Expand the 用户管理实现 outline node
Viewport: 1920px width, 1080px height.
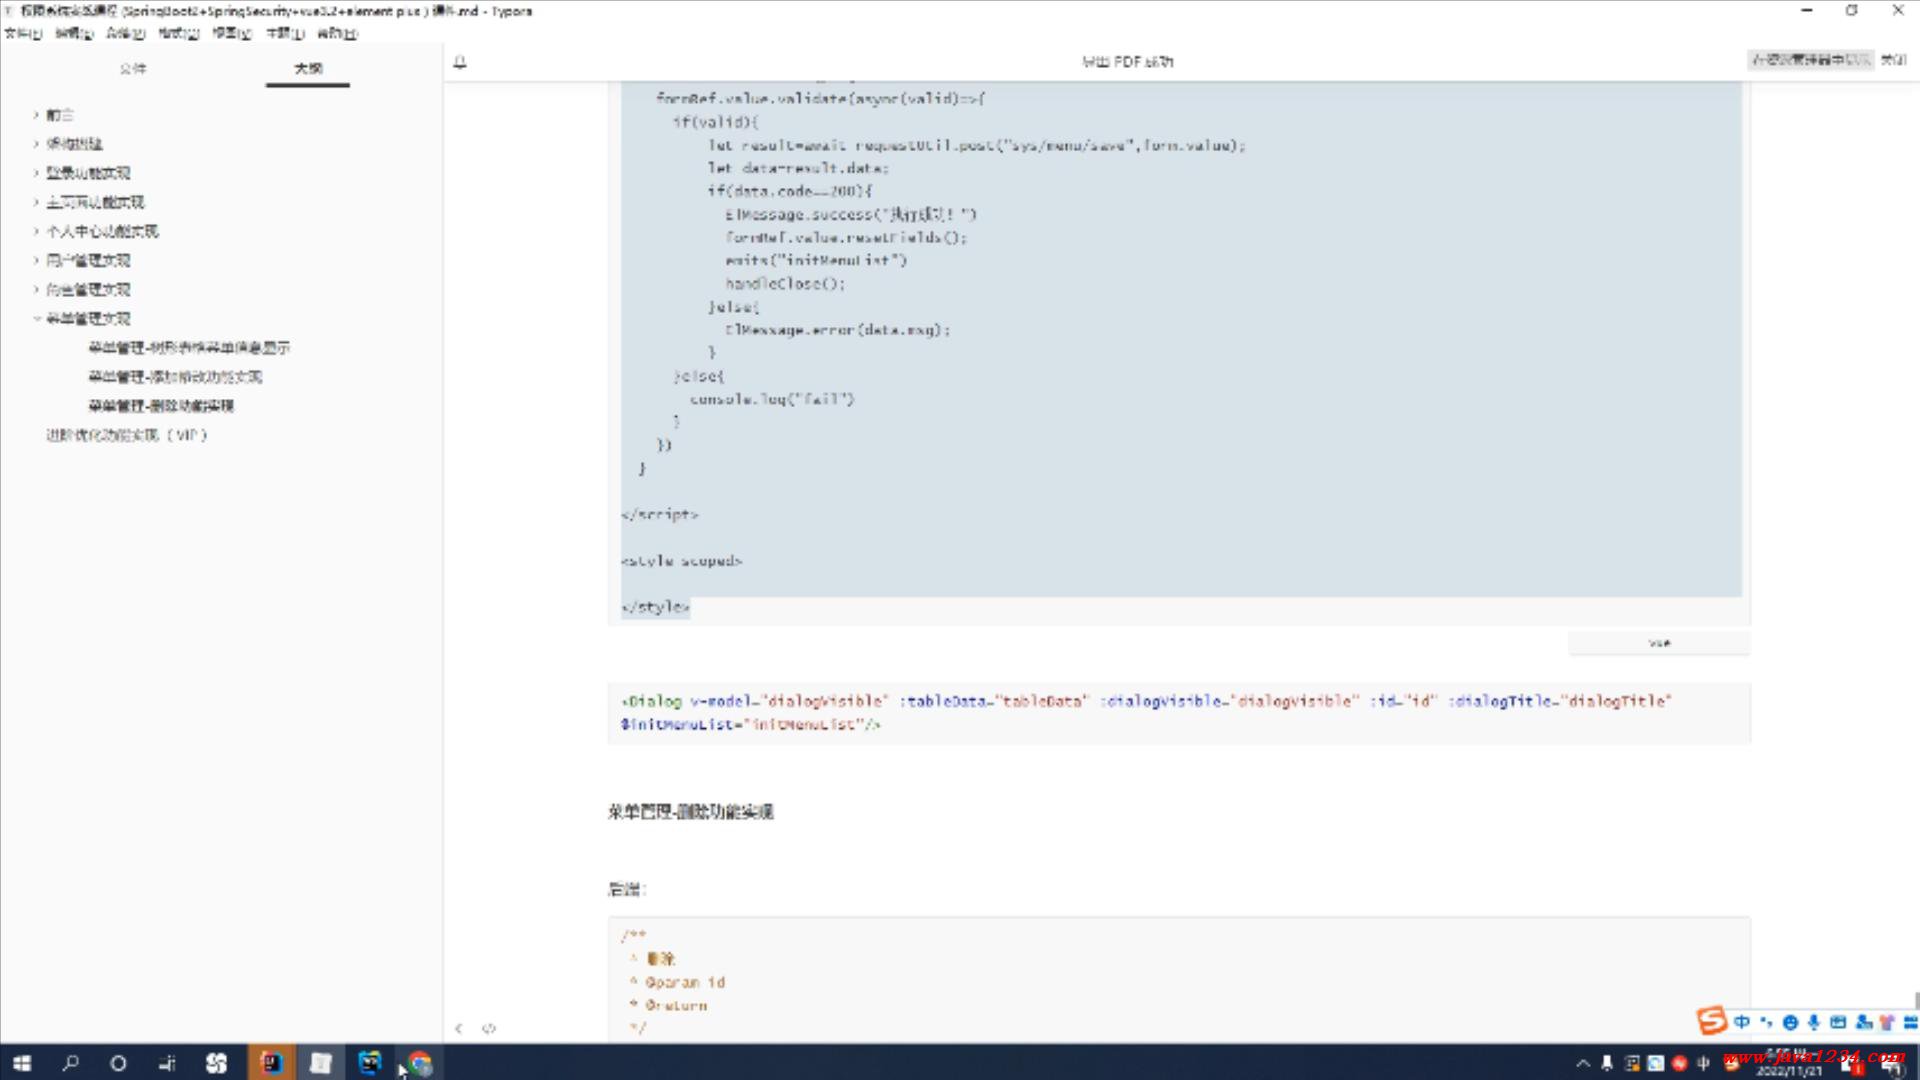click(x=36, y=260)
